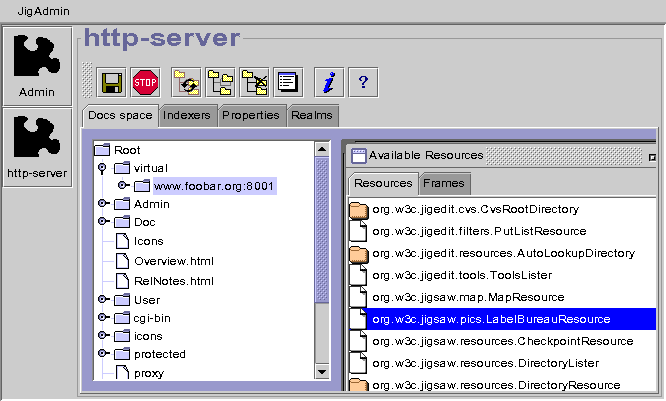Open help with the question mark icon
This screenshot has height=401, width=666.
(x=362, y=81)
